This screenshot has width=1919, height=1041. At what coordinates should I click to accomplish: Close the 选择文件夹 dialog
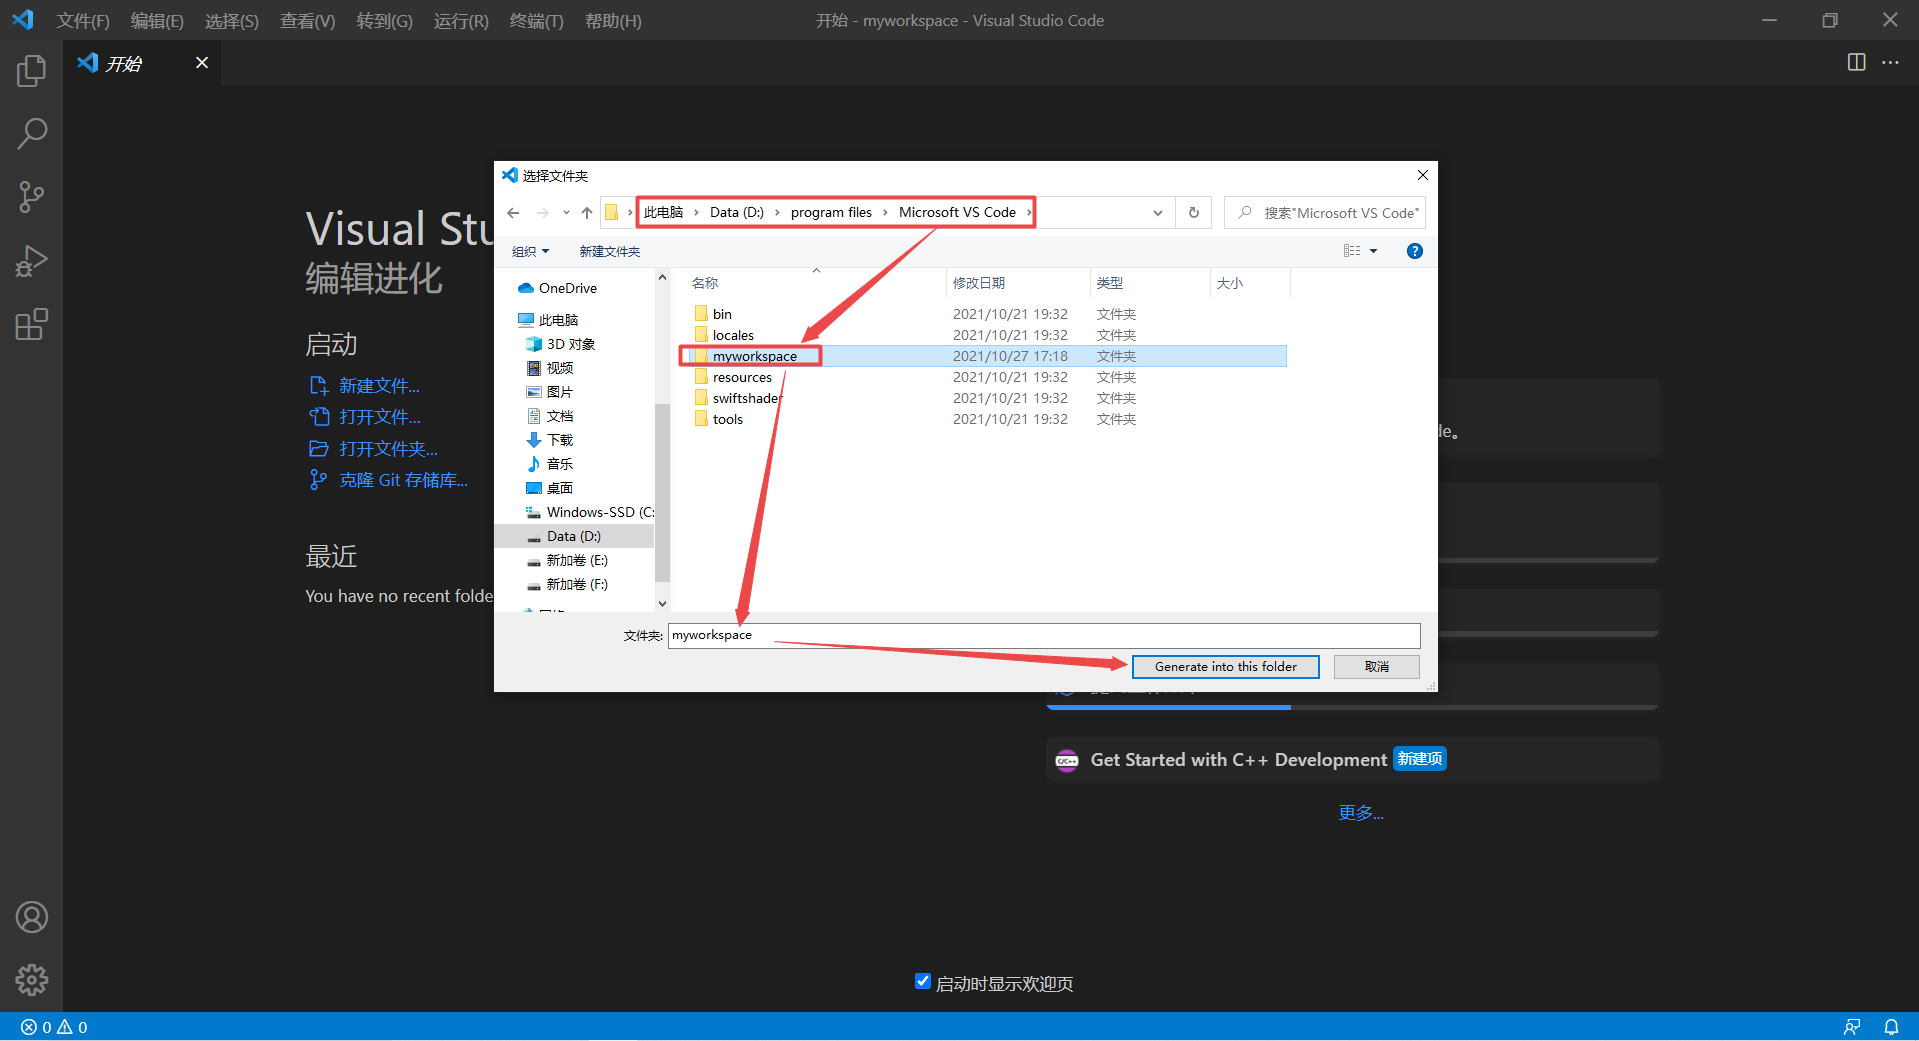(x=1422, y=175)
